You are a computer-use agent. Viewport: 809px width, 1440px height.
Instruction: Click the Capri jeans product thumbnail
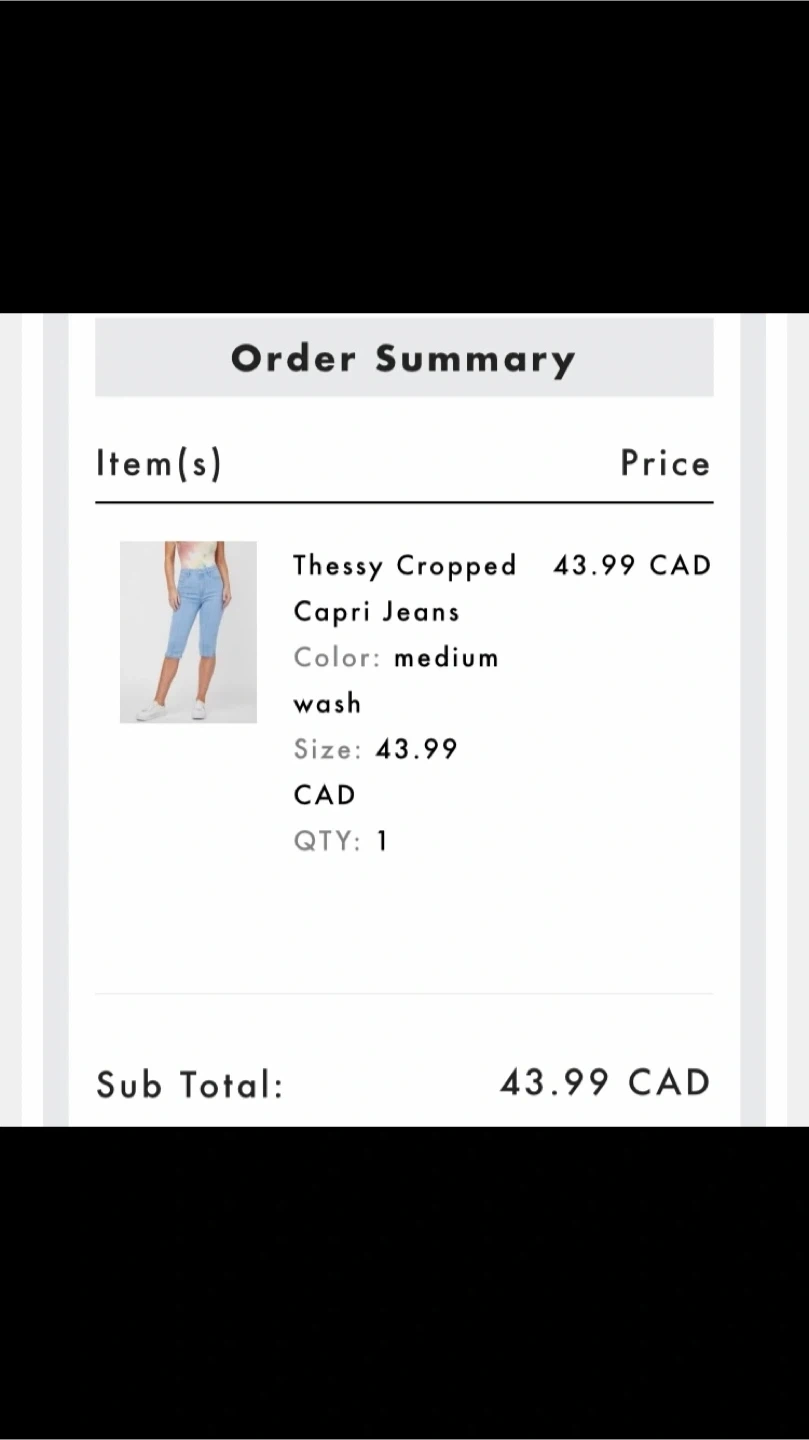pyautogui.click(x=188, y=631)
